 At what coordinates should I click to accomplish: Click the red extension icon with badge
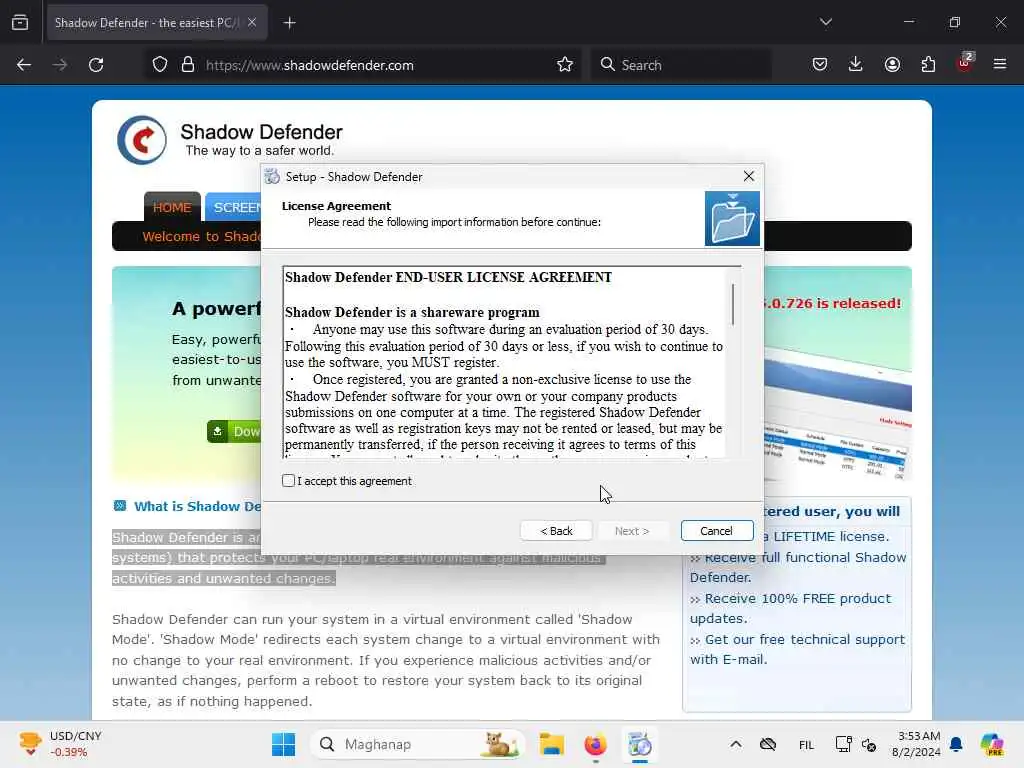click(x=965, y=63)
